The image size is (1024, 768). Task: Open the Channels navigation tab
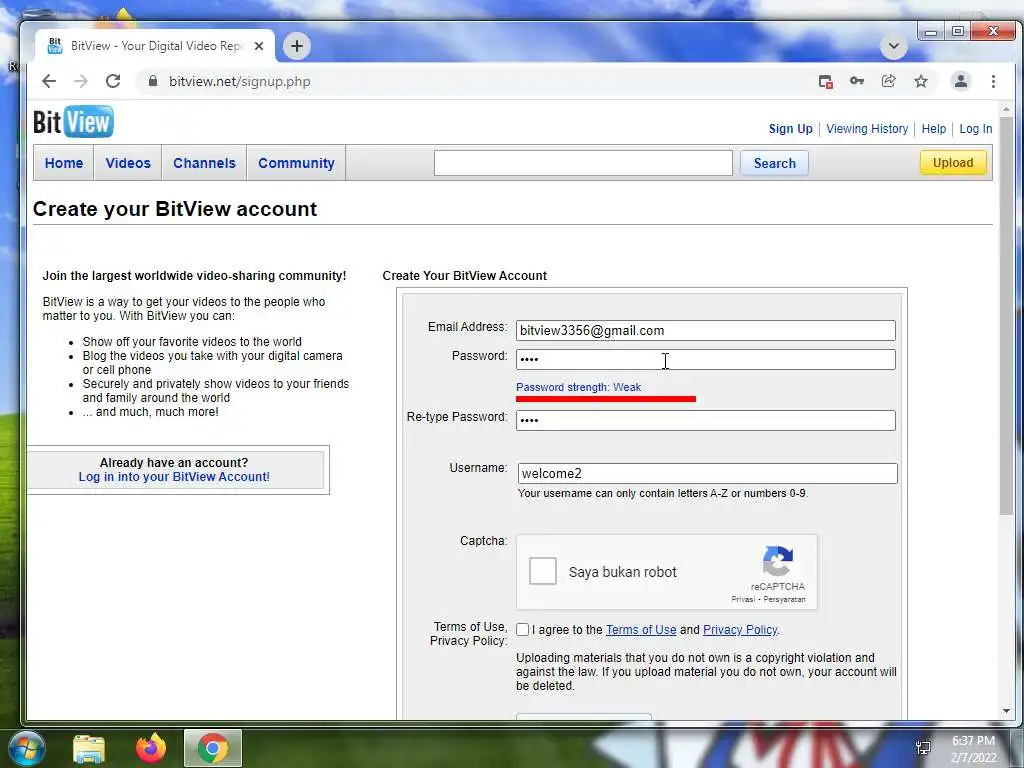click(204, 163)
